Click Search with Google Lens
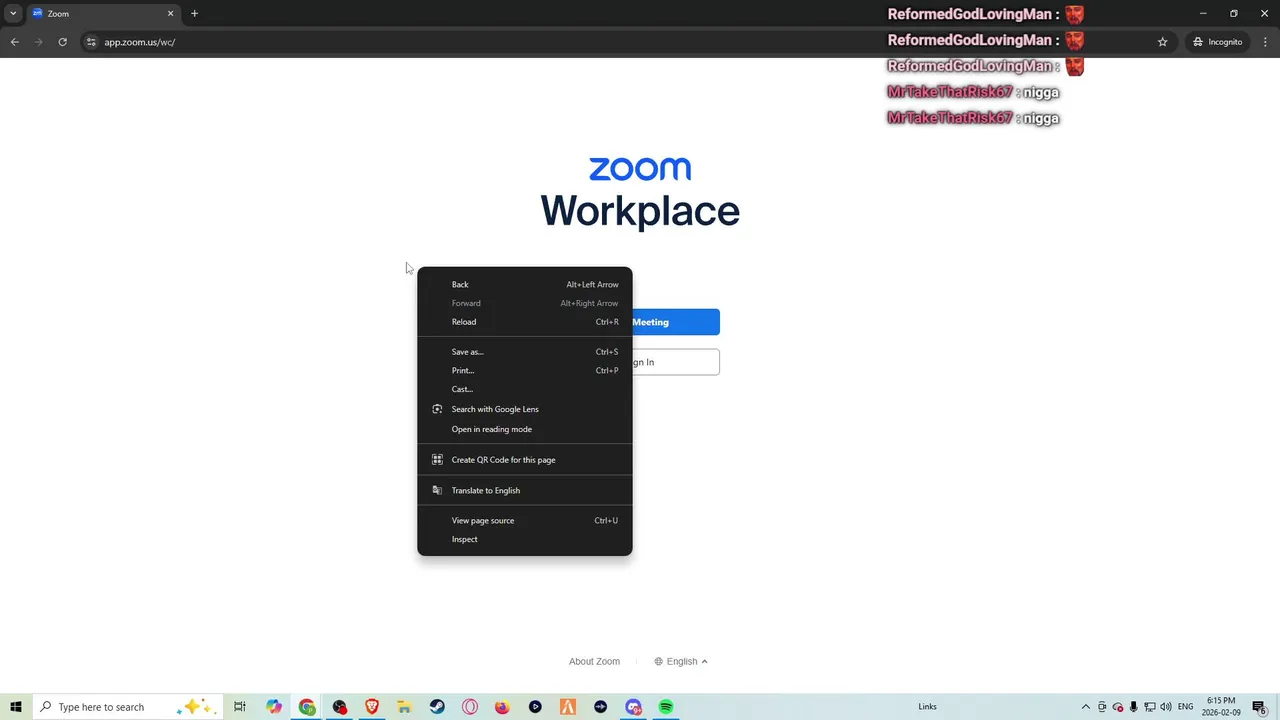 524,409
